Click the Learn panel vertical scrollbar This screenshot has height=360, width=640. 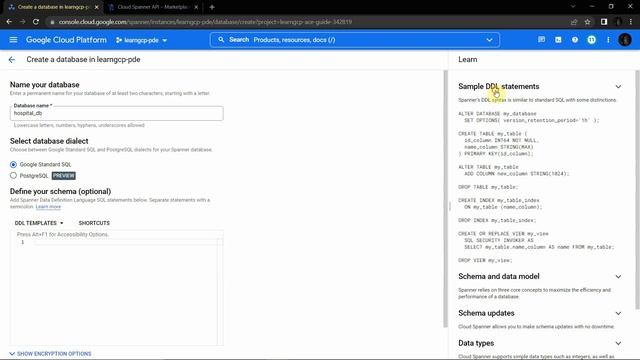(x=637, y=190)
